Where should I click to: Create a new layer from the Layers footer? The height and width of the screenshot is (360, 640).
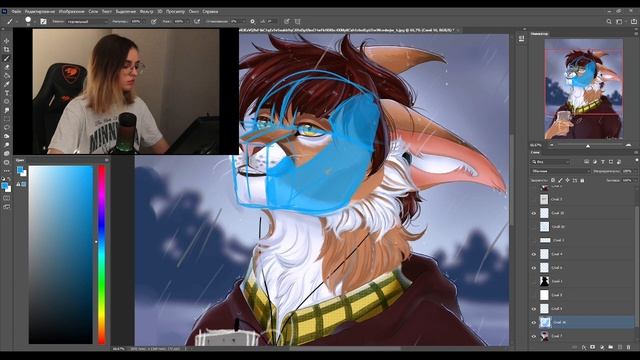tap(620, 347)
